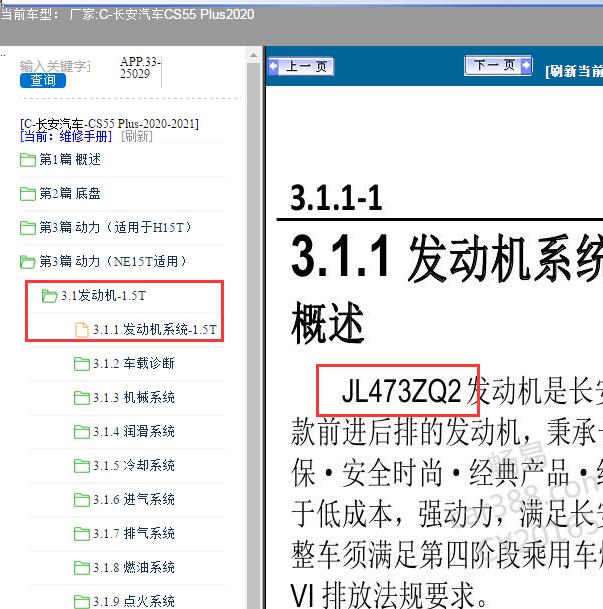The width and height of the screenshot is (603, 609).
Task: Expand 第3篇 动力（适用于H15T）
Action: (115, 227)
